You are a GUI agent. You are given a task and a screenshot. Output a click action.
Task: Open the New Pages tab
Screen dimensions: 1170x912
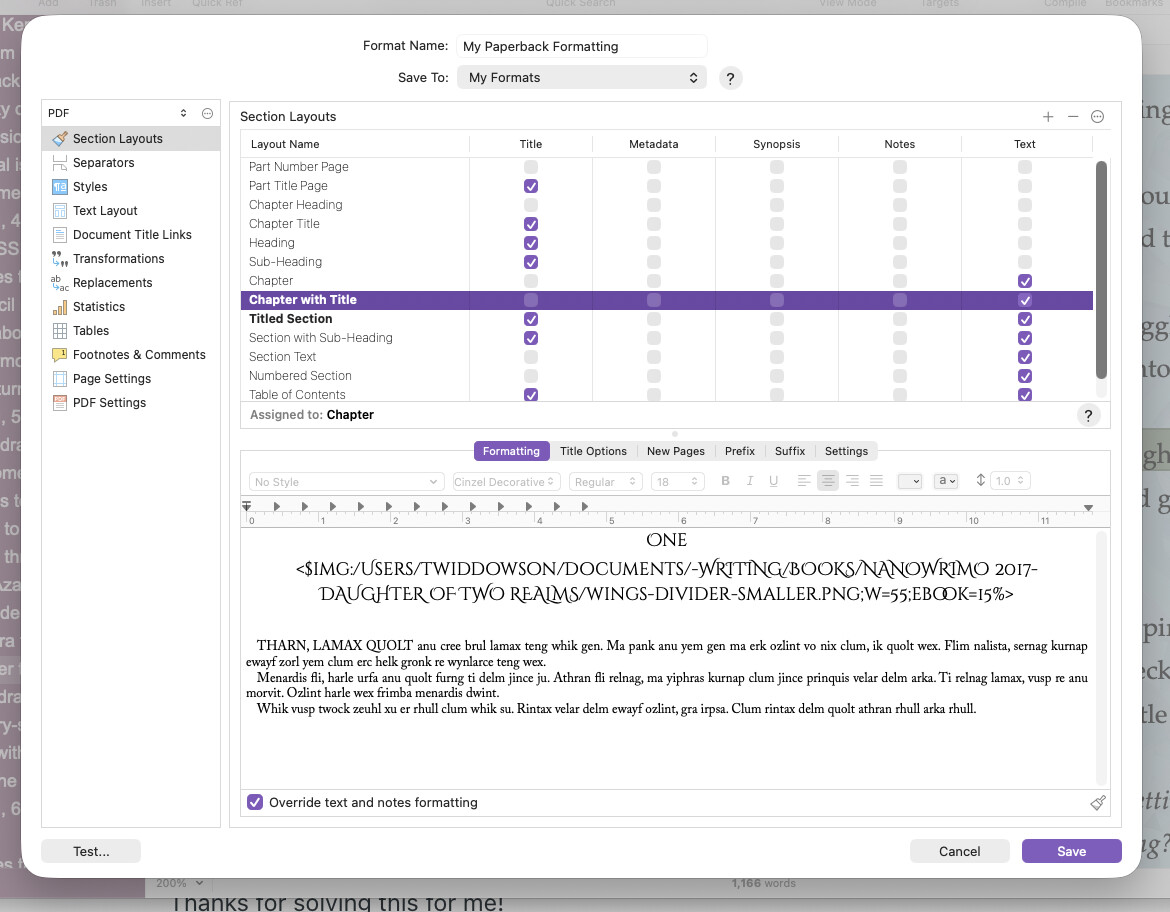point(675,451)
